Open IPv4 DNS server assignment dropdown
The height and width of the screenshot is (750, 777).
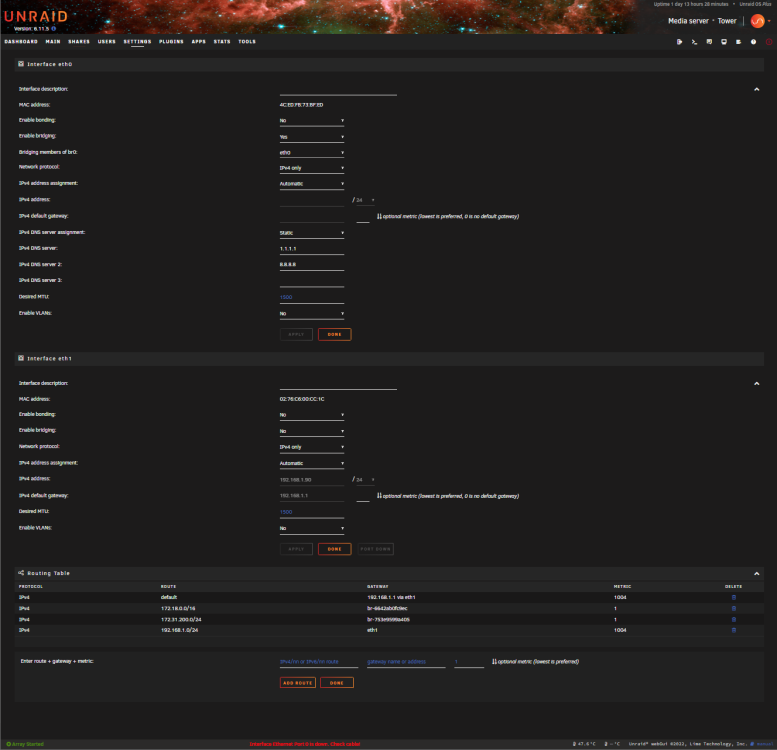click(x=312, y=233)
